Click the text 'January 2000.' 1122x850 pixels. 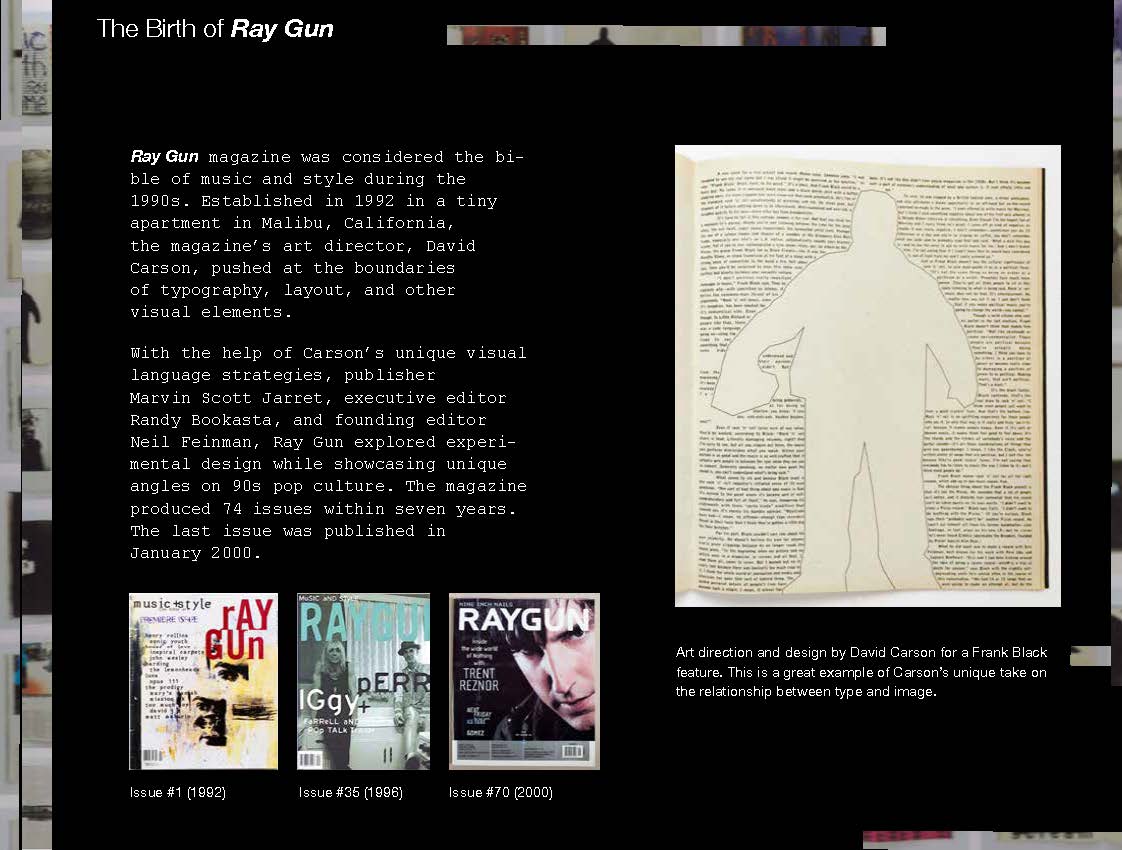pos(195,553)
